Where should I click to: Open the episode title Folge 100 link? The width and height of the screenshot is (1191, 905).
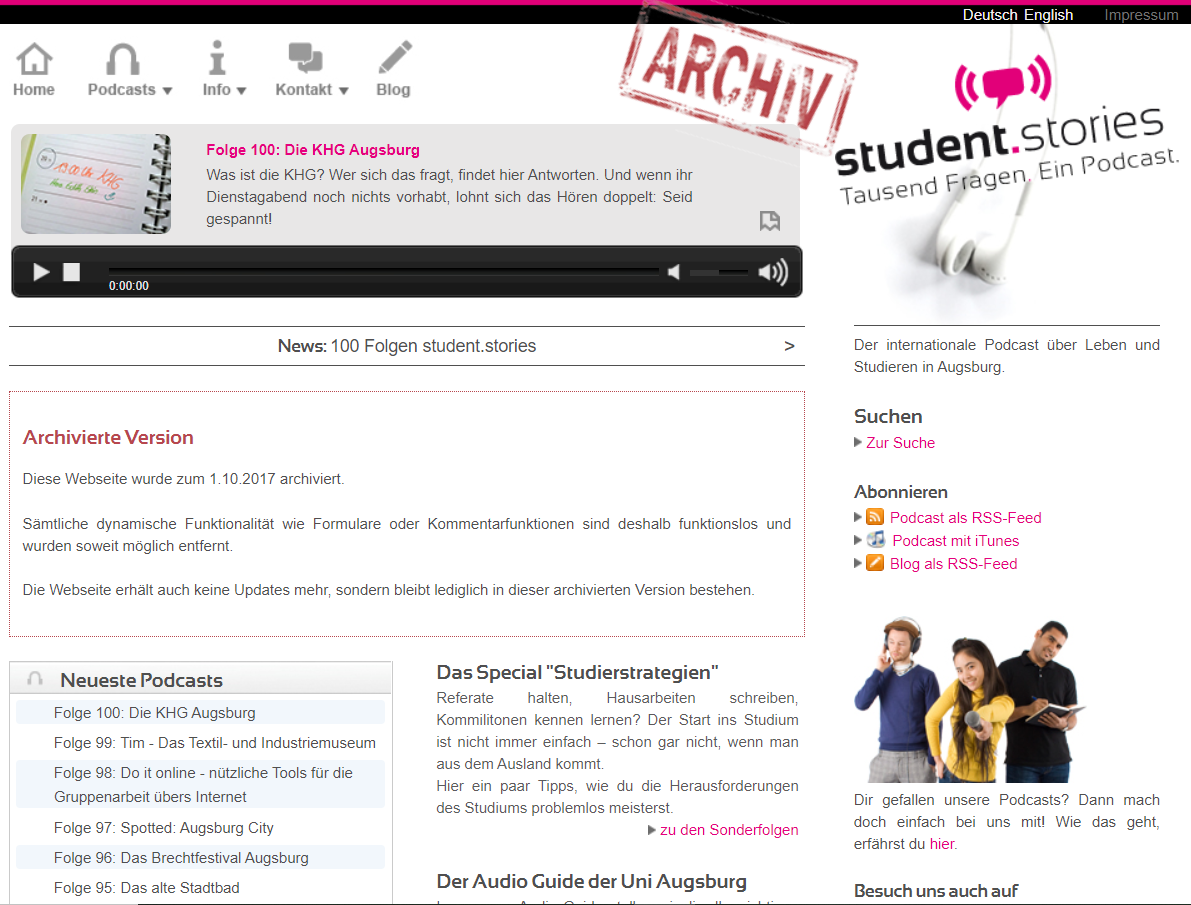coord(313,150)
